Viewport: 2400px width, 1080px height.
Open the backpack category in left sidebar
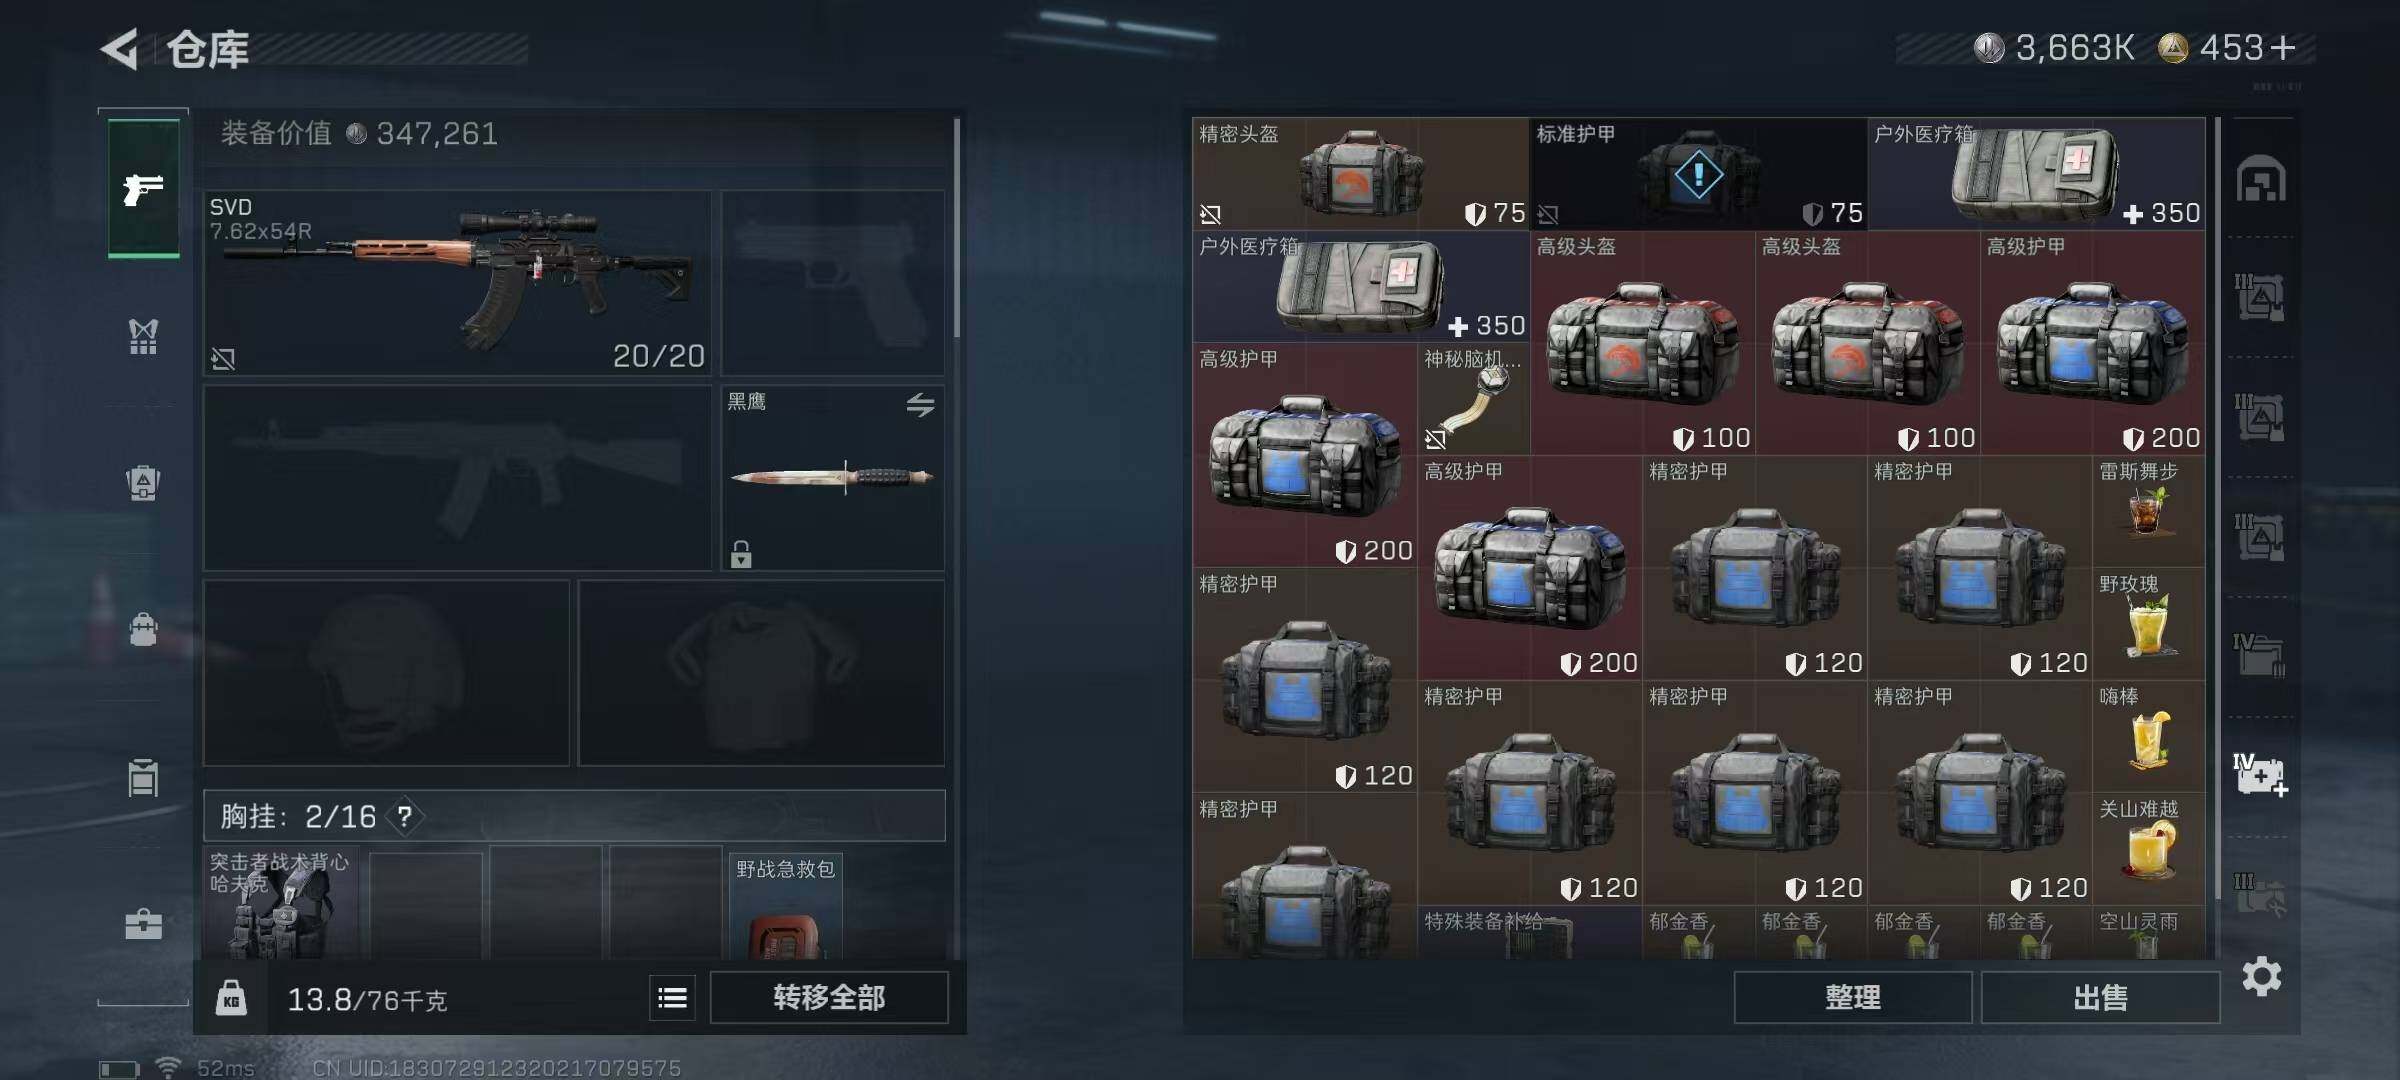(x=143, y=630)
